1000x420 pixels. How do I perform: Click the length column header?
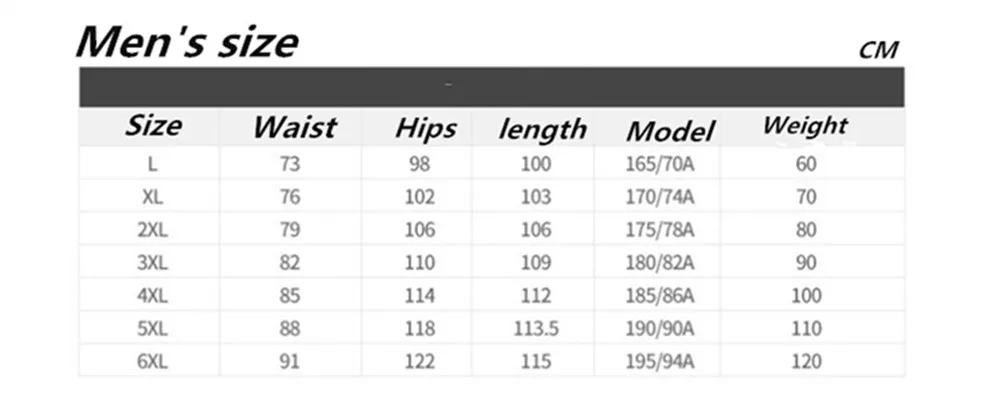coord(542,129)
